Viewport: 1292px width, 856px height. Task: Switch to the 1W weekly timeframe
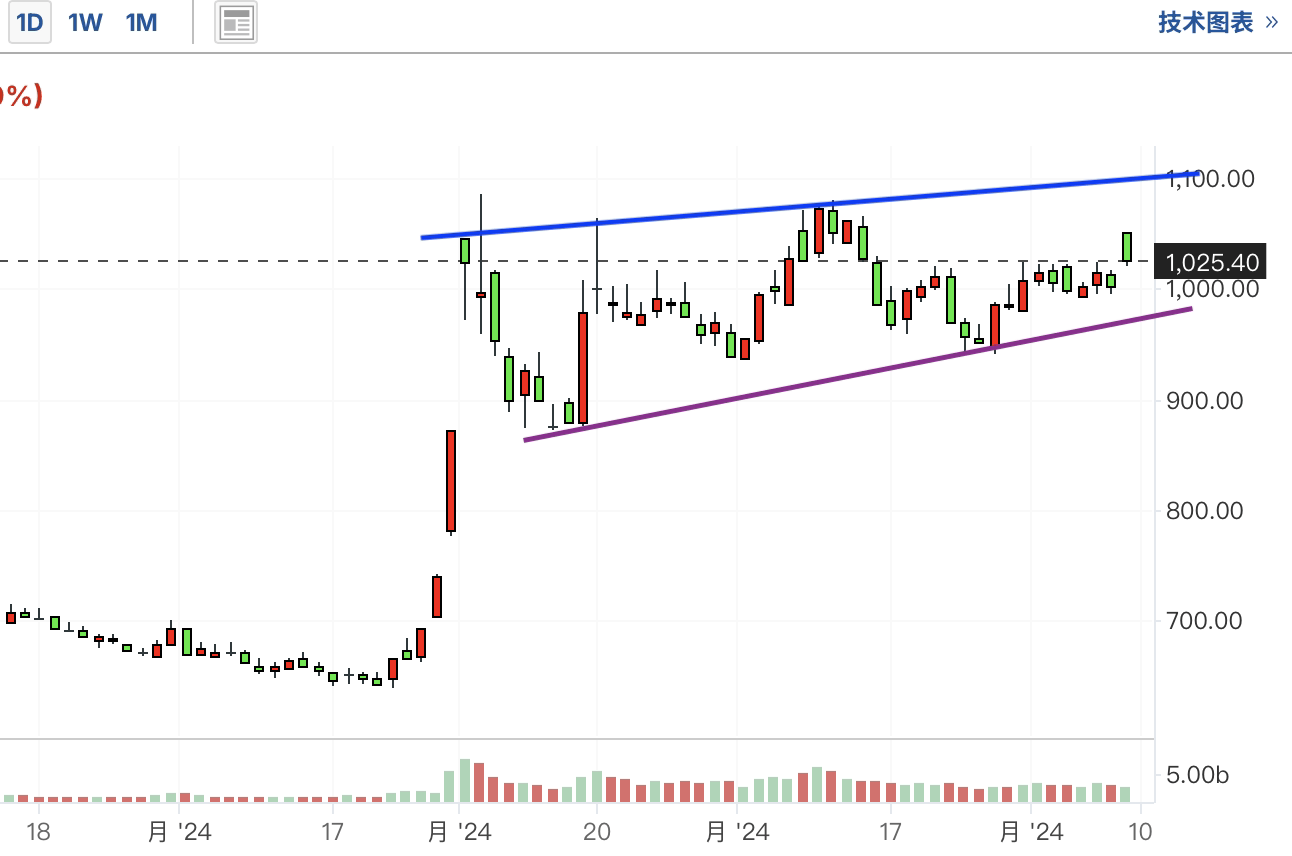click(85, 22)
